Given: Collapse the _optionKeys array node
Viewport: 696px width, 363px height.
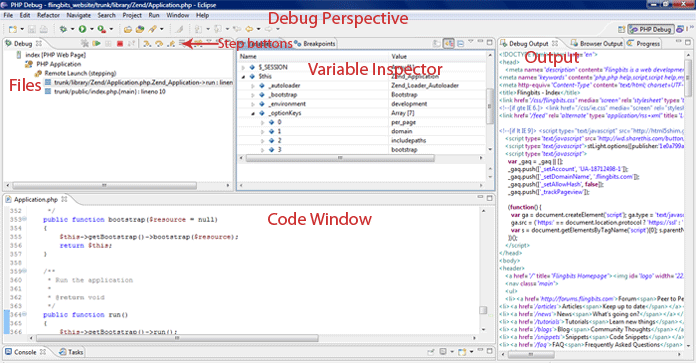Looking at the screenshot, I should click(253, 113).
